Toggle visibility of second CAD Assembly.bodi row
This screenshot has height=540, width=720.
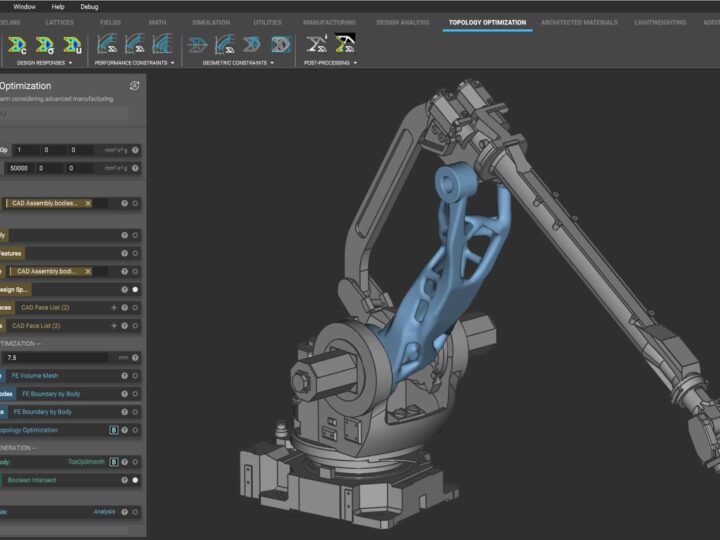[x=135, y=271]
